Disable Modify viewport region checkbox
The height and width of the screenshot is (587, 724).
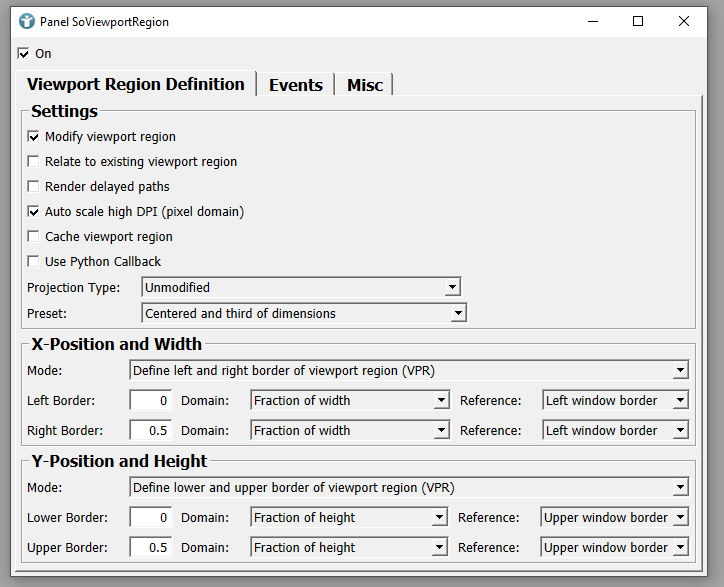pos(34,137)
